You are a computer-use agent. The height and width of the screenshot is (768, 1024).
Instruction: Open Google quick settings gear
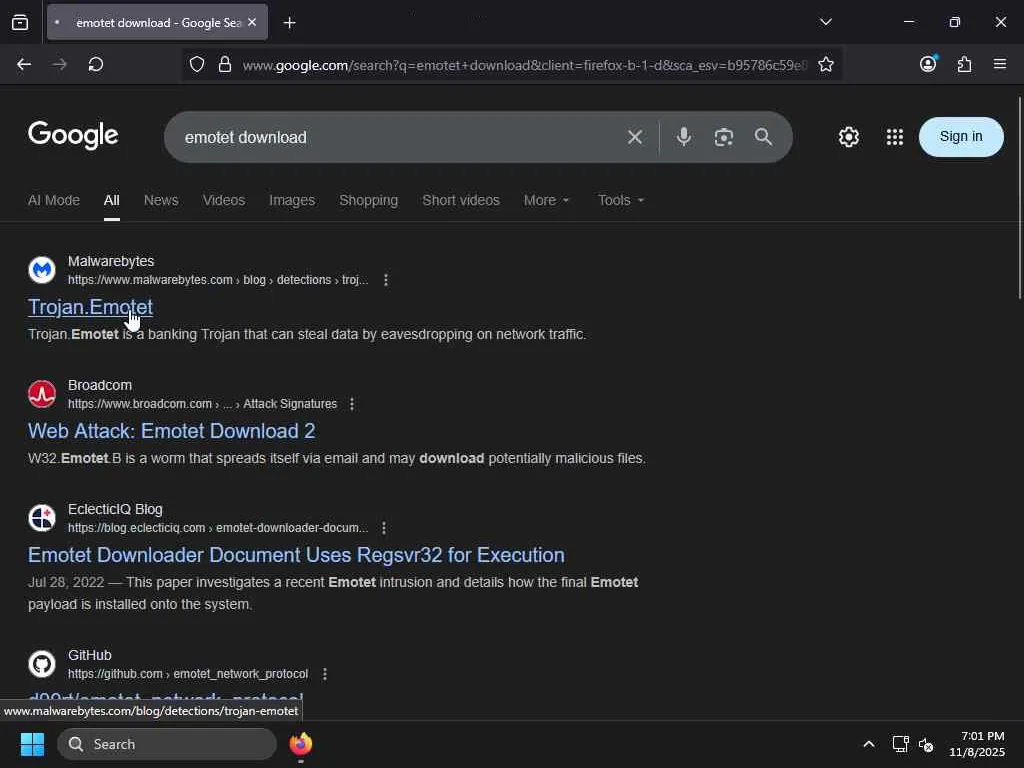pyautogui.click(x=848, y=137)
